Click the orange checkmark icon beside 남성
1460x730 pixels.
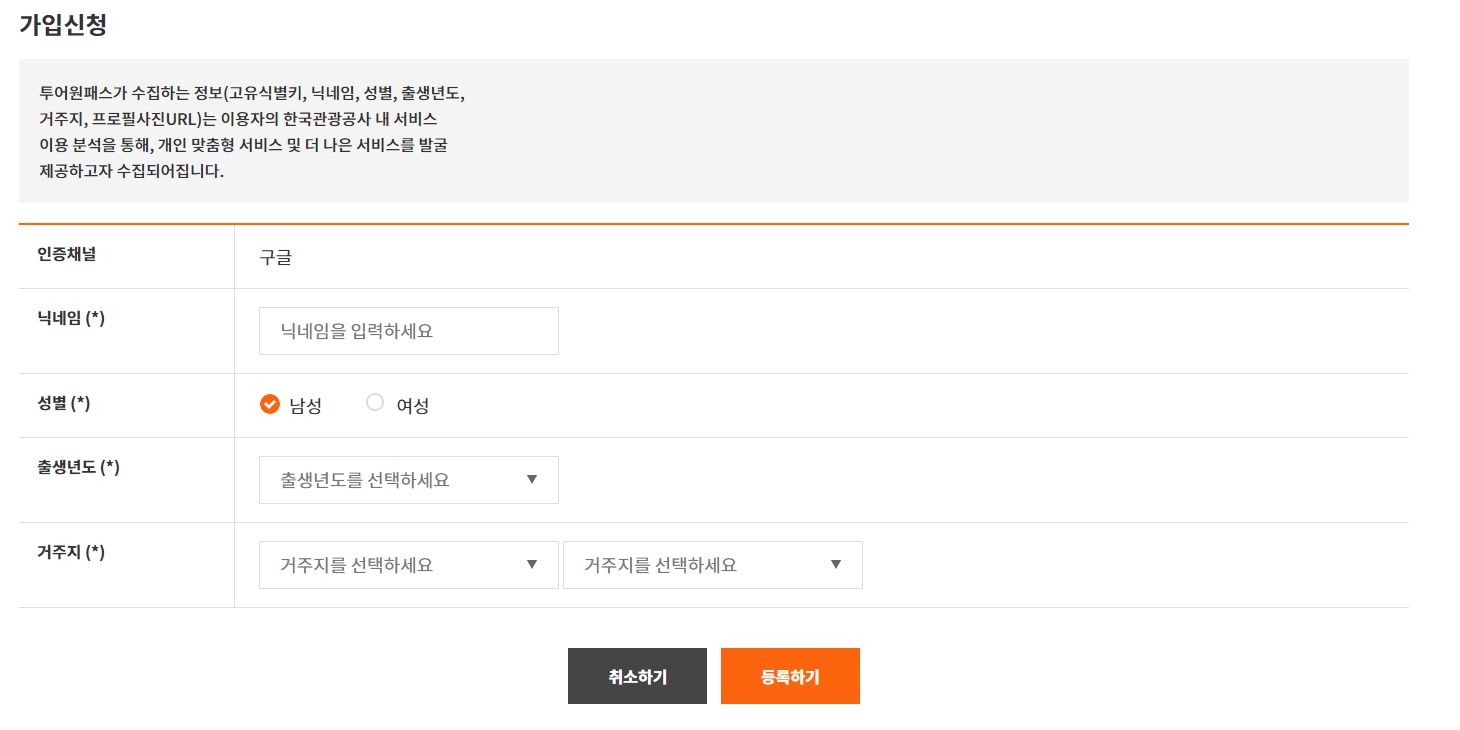pyautogui.click(x=270, y=404)
